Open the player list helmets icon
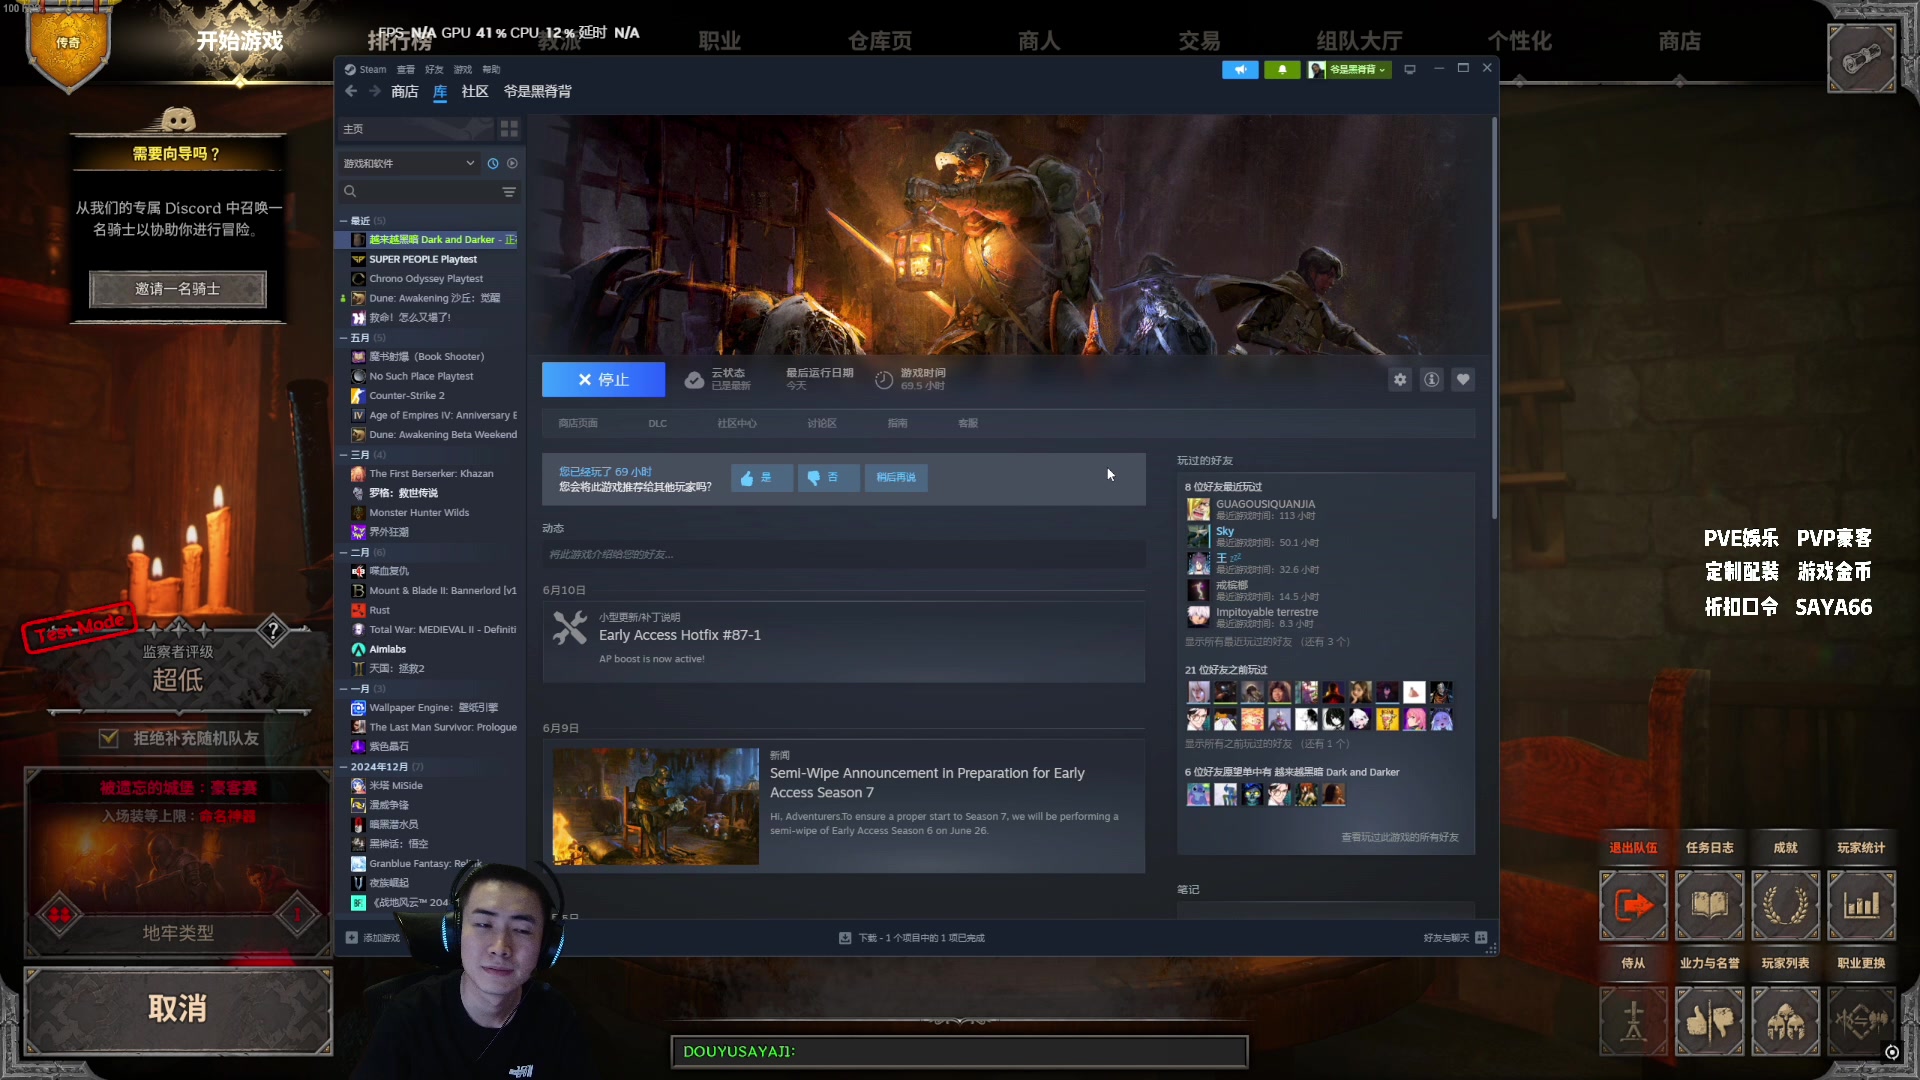This screenshot has width=1920, height=1080. (x=1785, y=1021)
